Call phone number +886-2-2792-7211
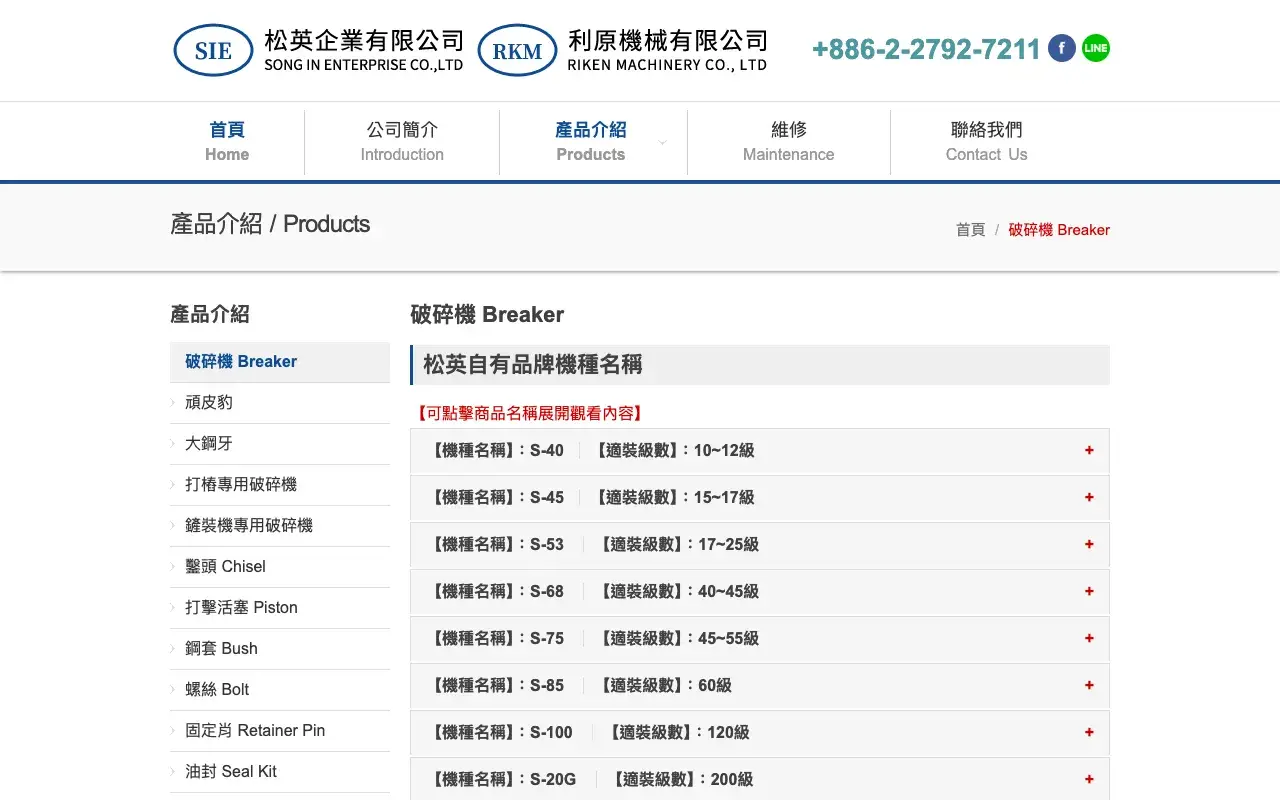Screen dimensions: 1280x800 coord(926,49)
